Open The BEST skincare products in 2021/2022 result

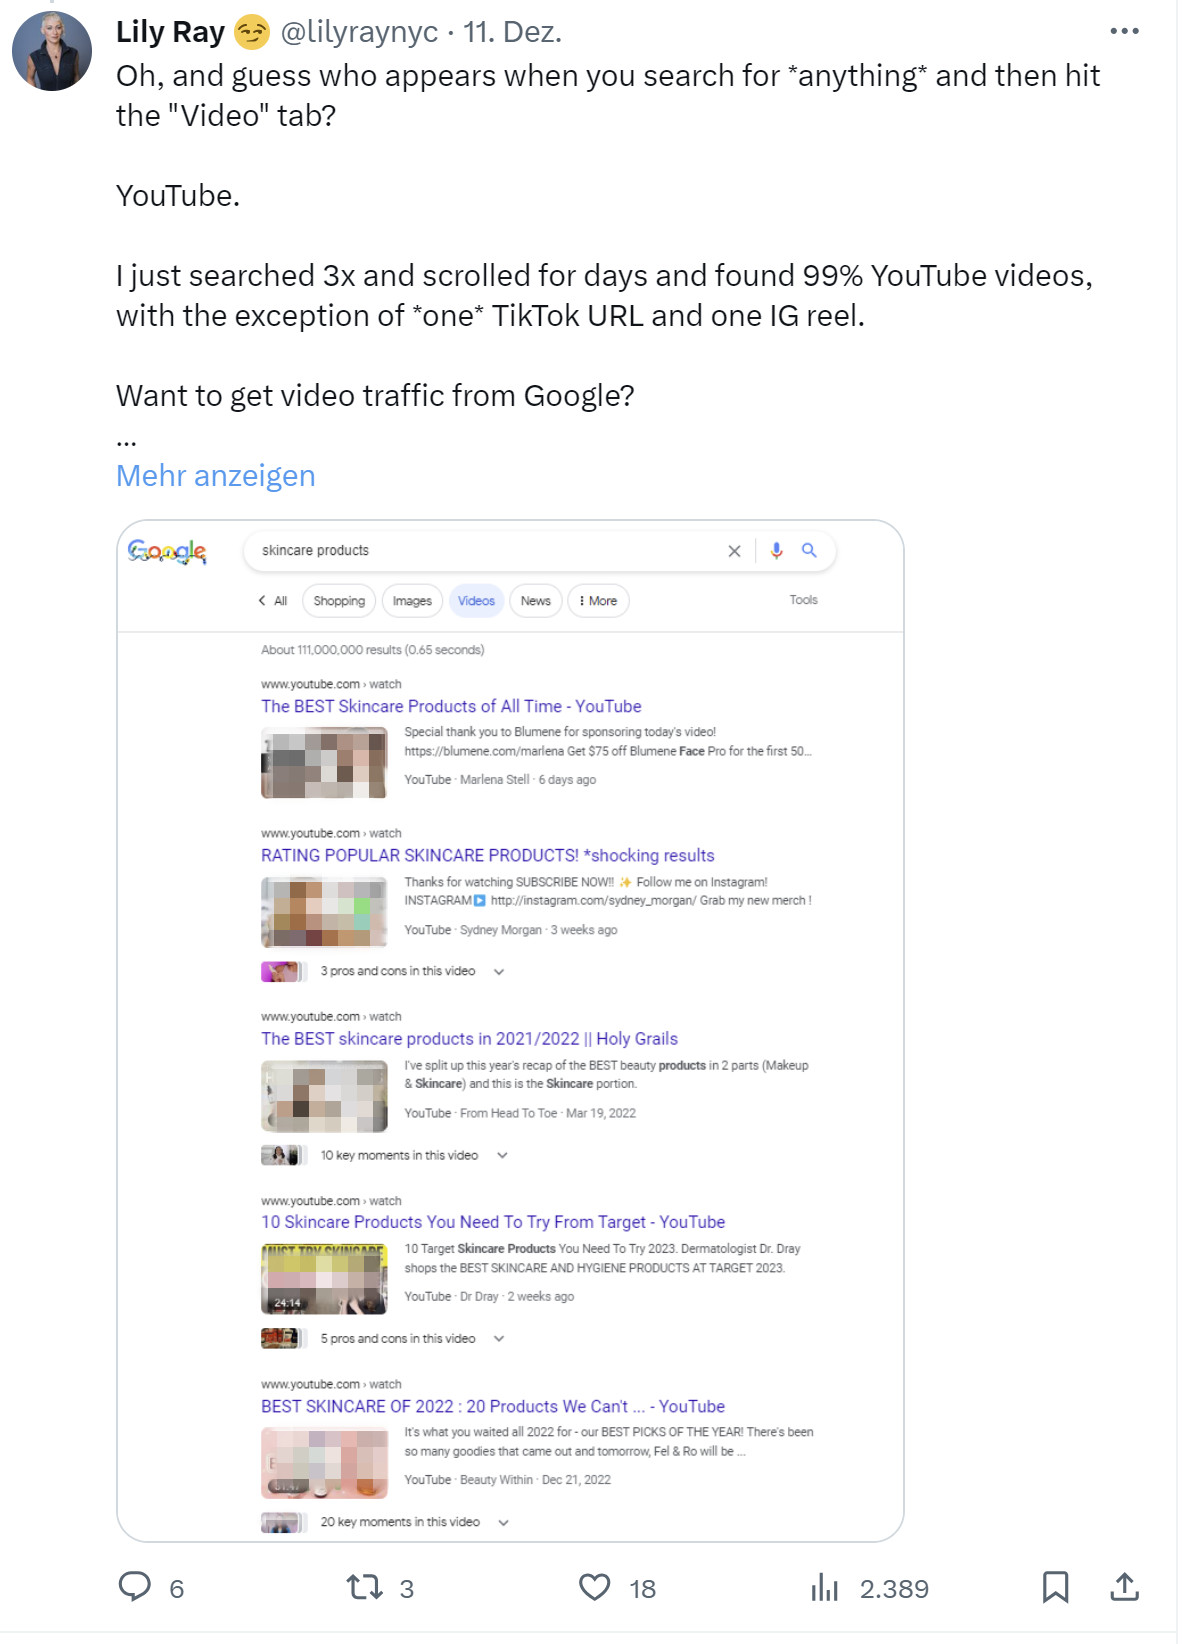(469, 1038)
